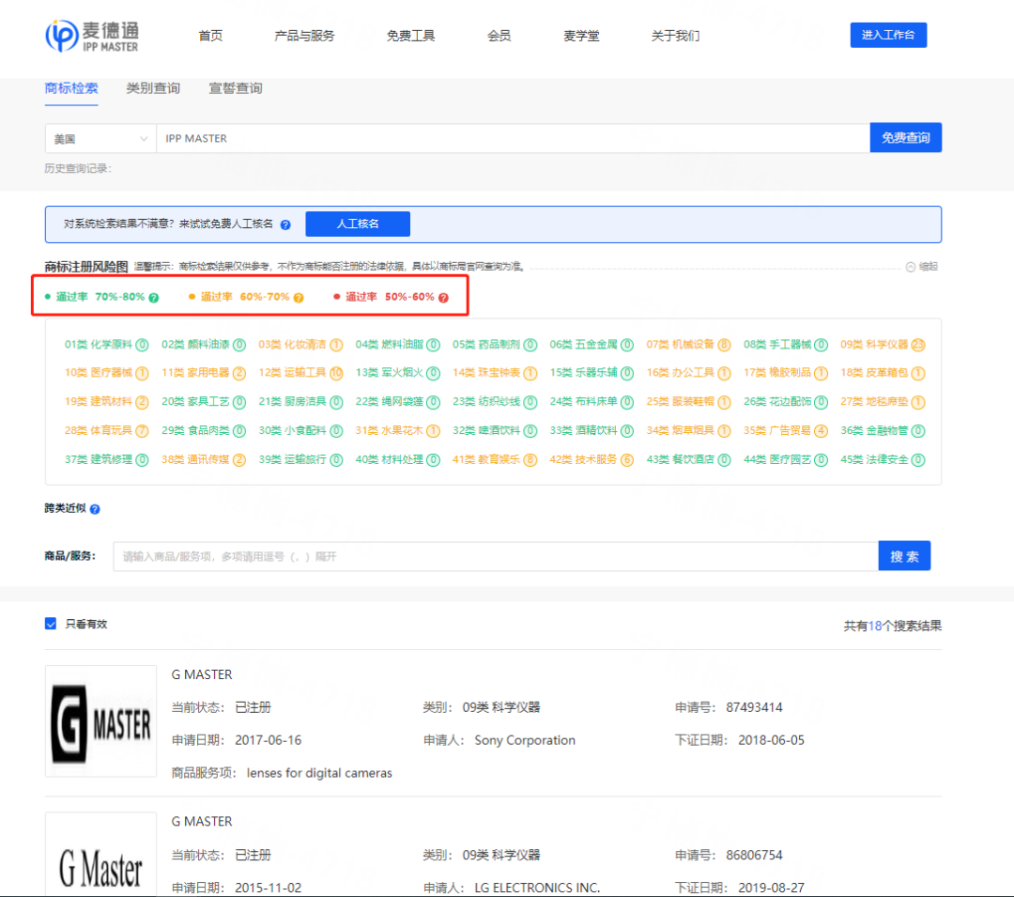Click the 人工核名 button
1014x897 pixels.
358,224
